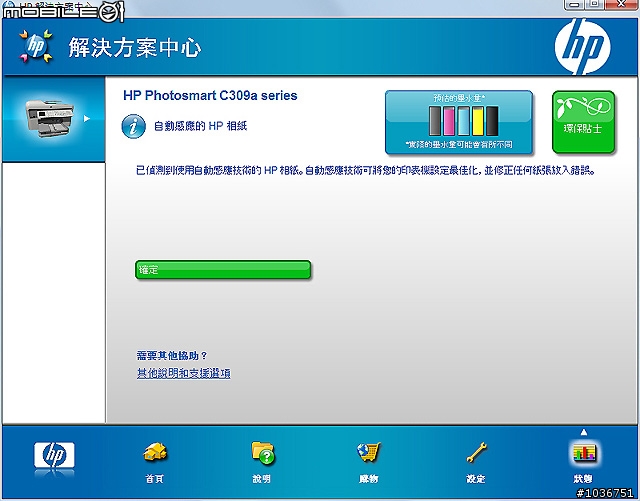Expand the printer device arrow
The height and width of the screenshot is (501, 640).
coord(87,118)
